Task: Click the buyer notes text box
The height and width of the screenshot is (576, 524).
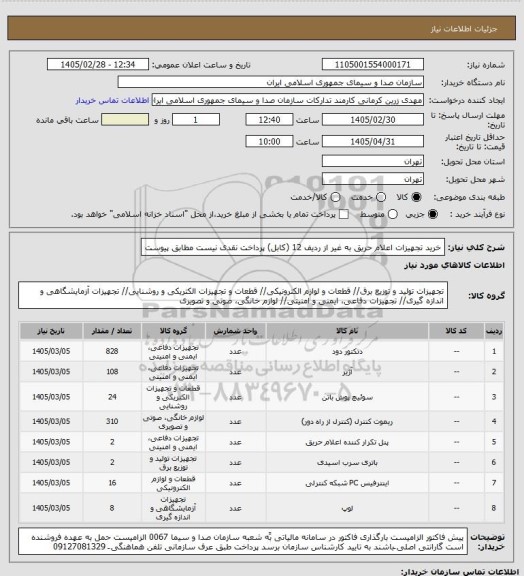Action: (243, 541)
